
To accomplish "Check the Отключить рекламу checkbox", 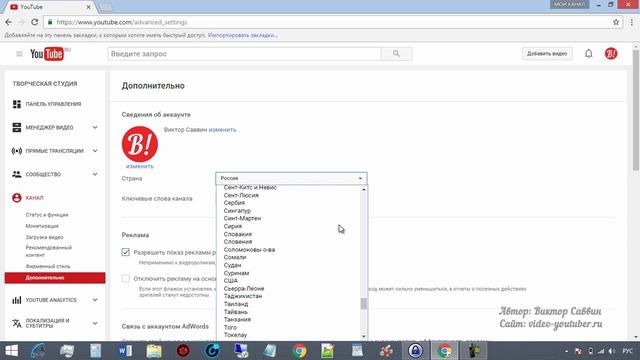I will coord(126,278).
